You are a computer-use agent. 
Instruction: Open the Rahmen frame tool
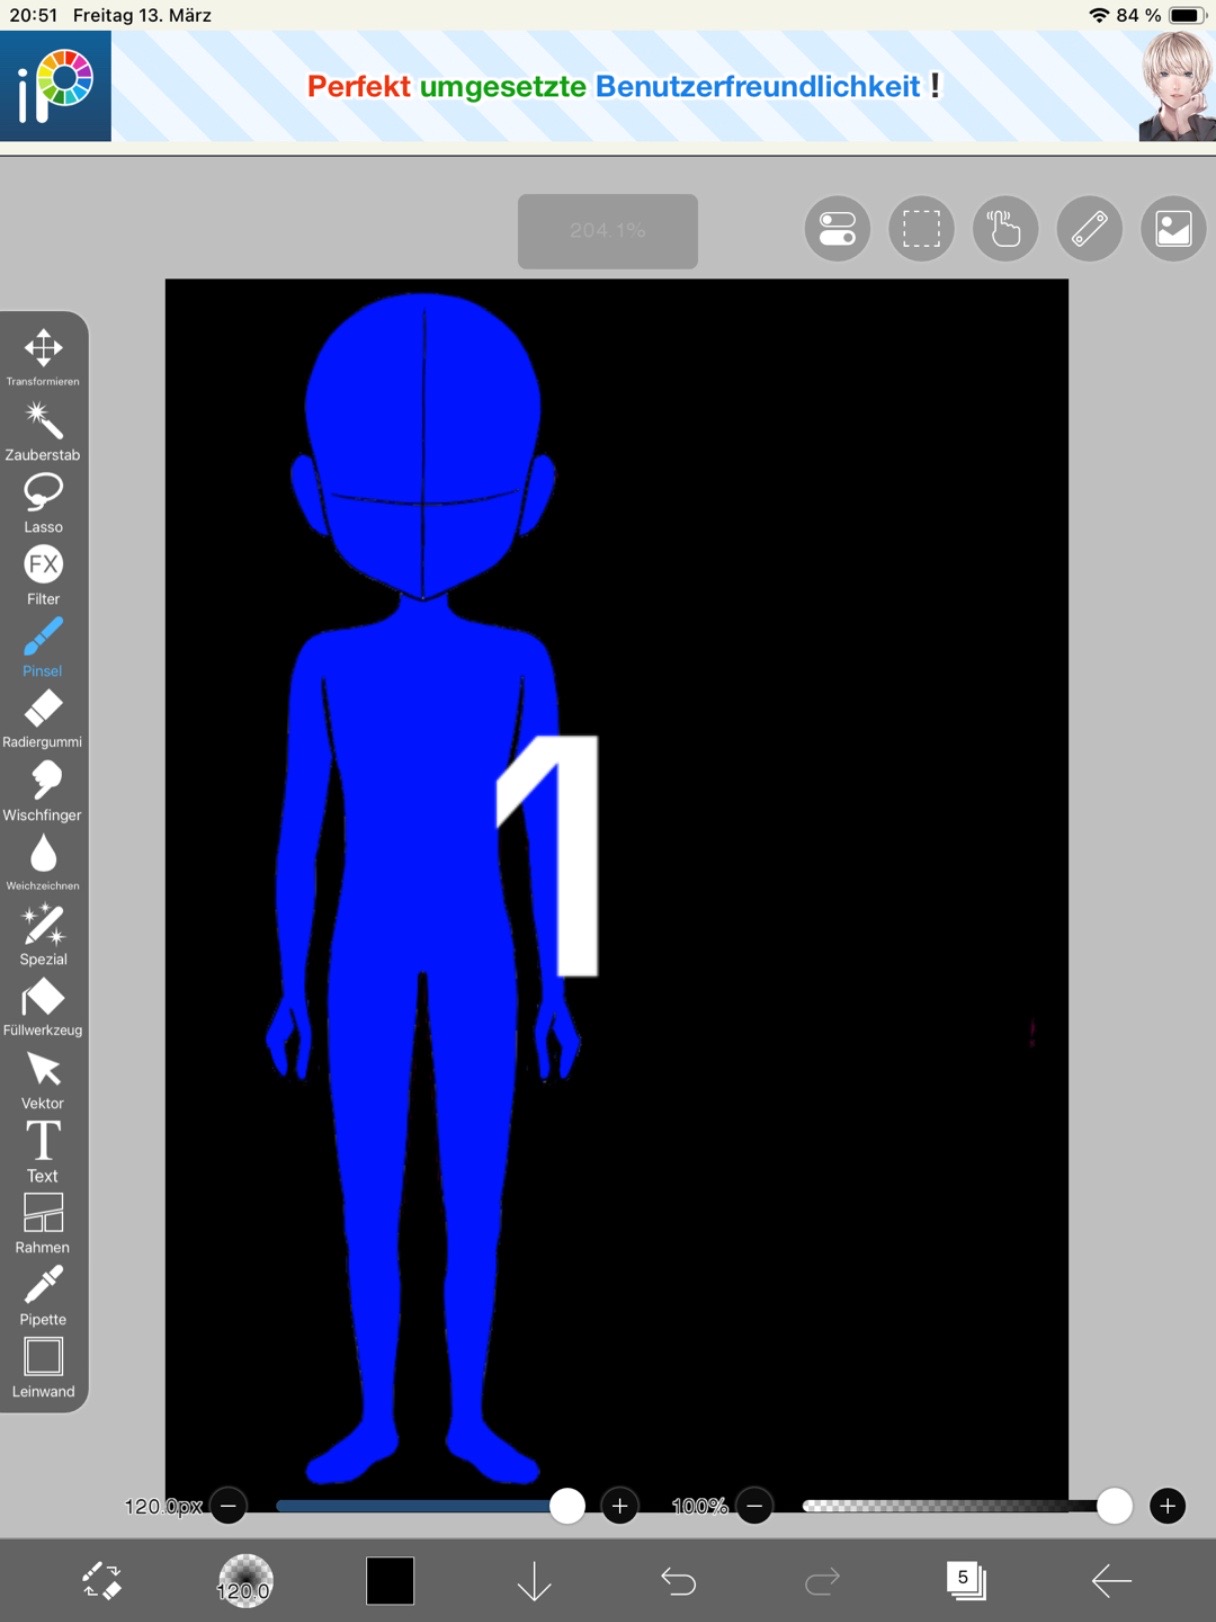pyautogui.click(x=43, y=1224)
